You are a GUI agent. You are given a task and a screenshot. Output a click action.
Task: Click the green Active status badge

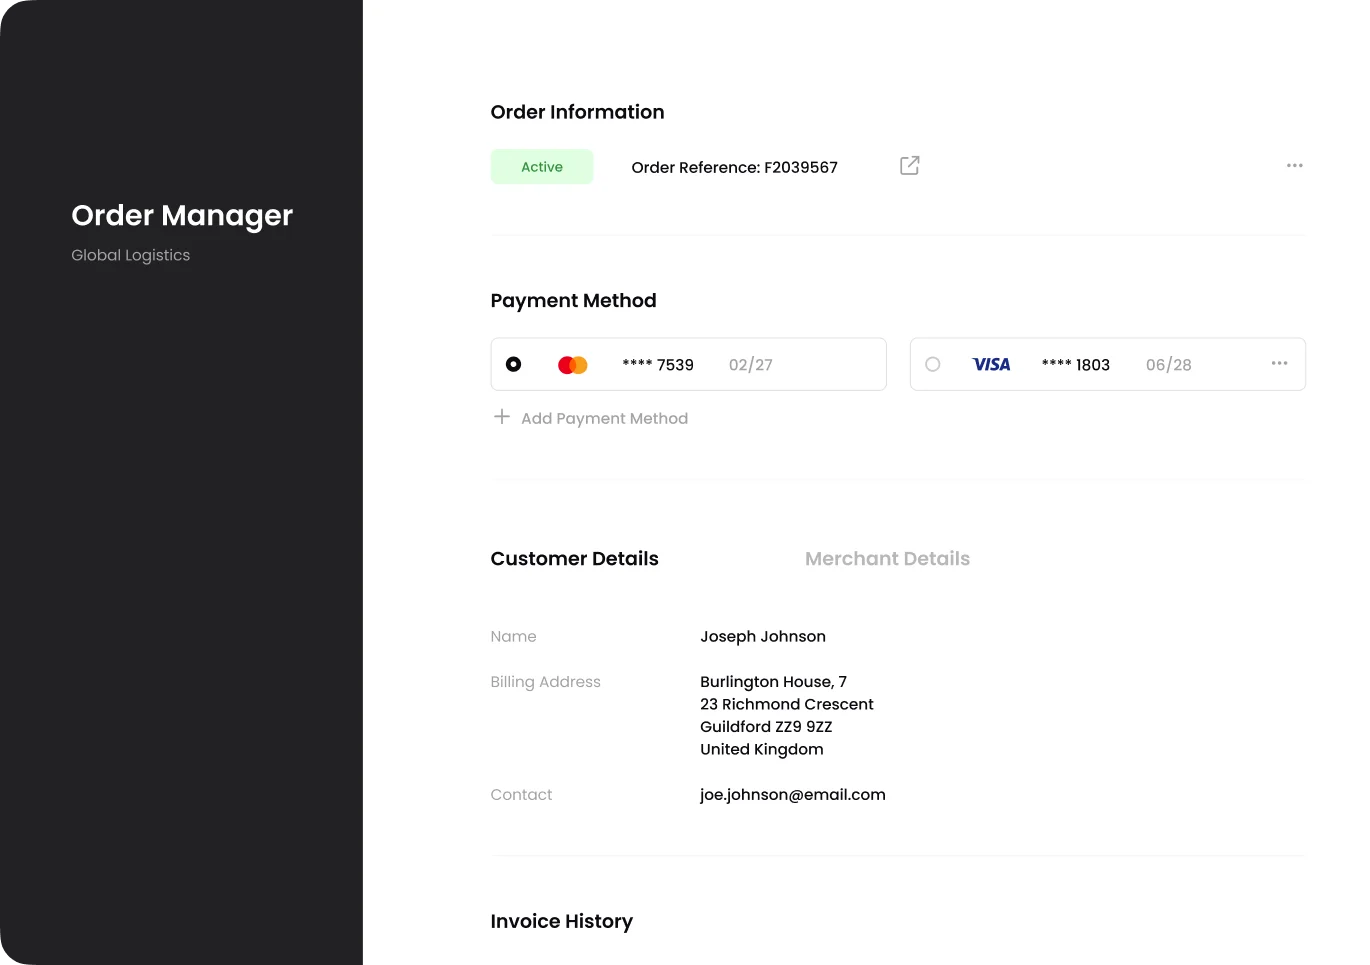[x=542, y=167]
